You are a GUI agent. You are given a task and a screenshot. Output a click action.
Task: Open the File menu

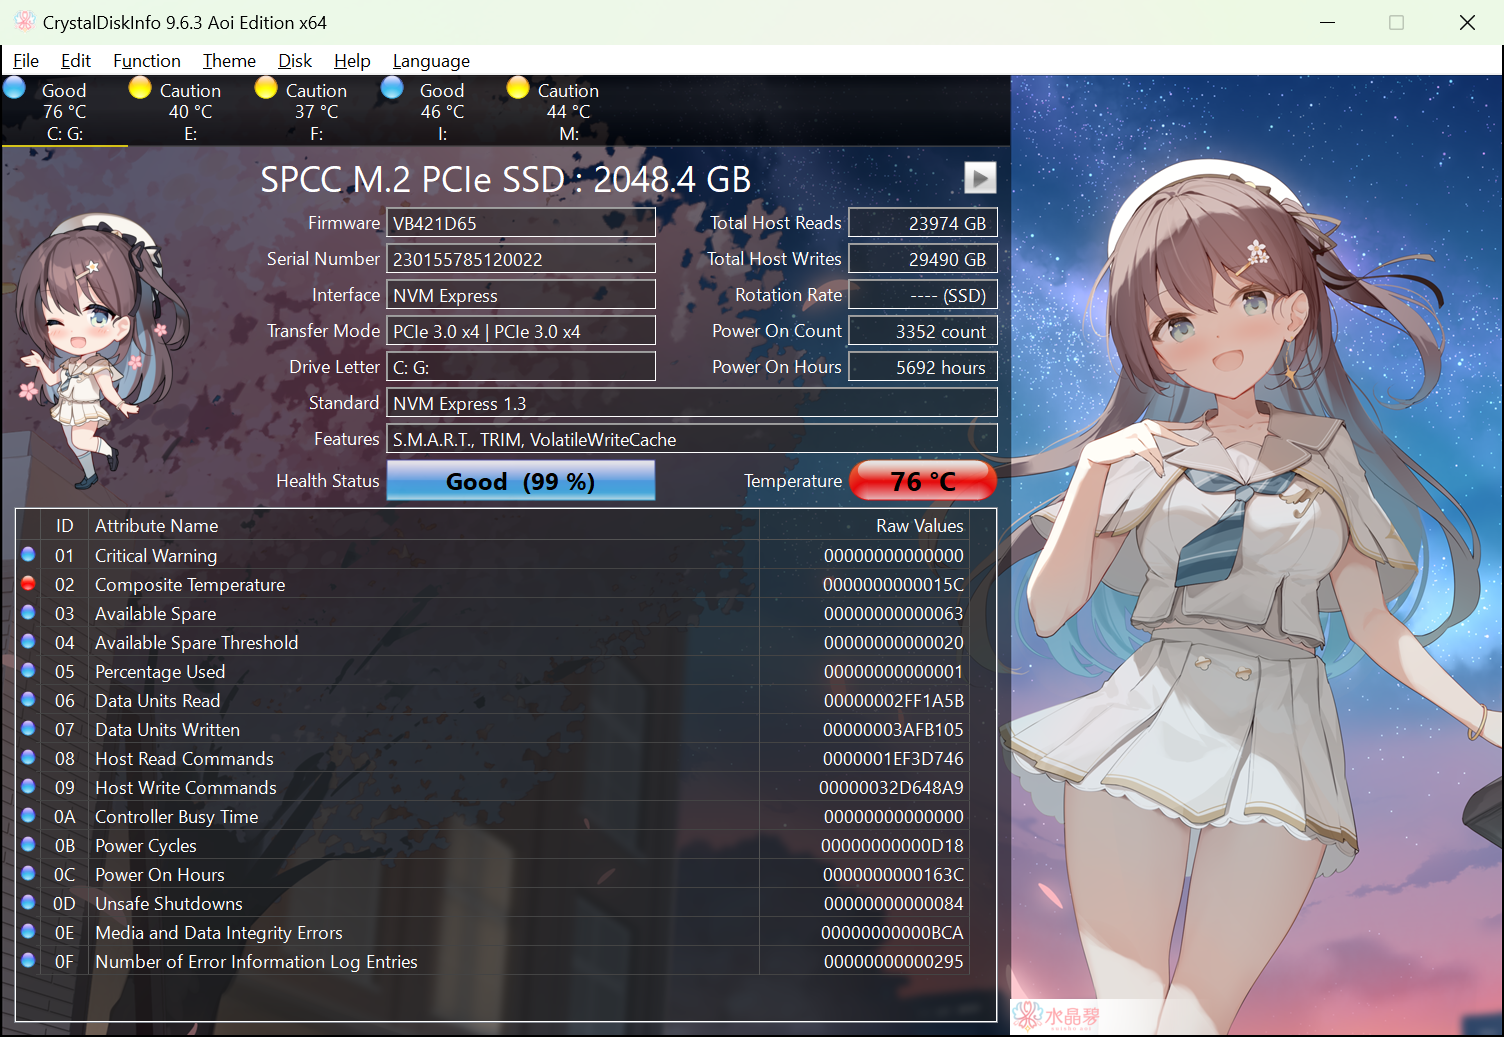point(26,61)
